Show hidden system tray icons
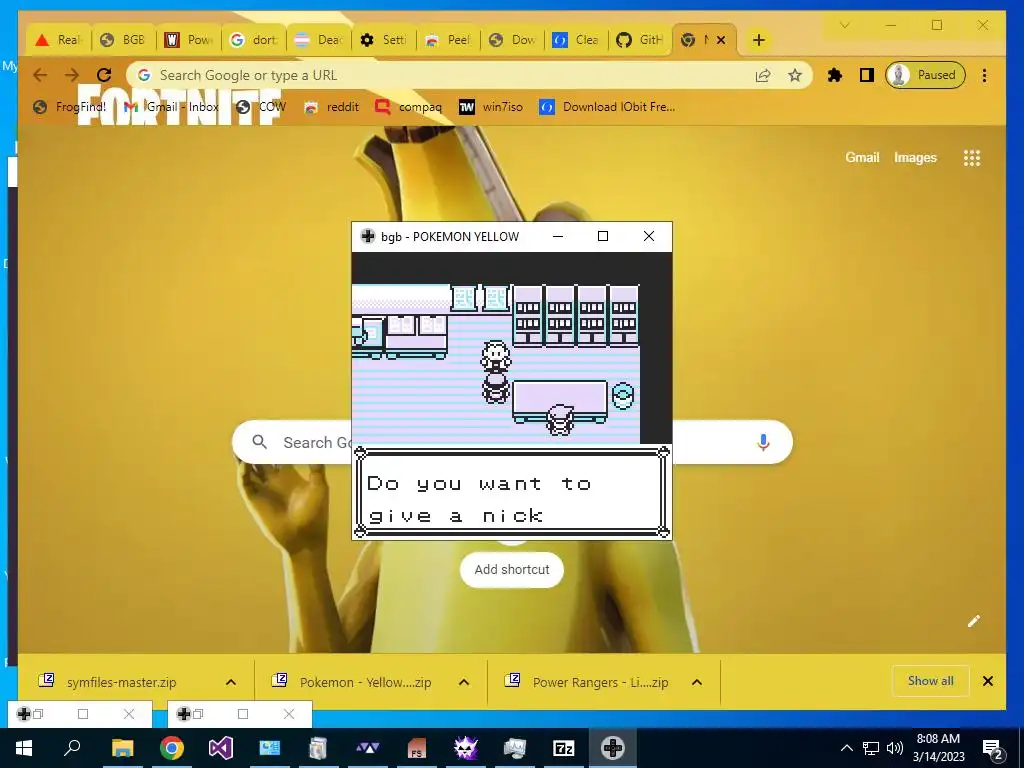1024x768 pixels. click(846, 748)
